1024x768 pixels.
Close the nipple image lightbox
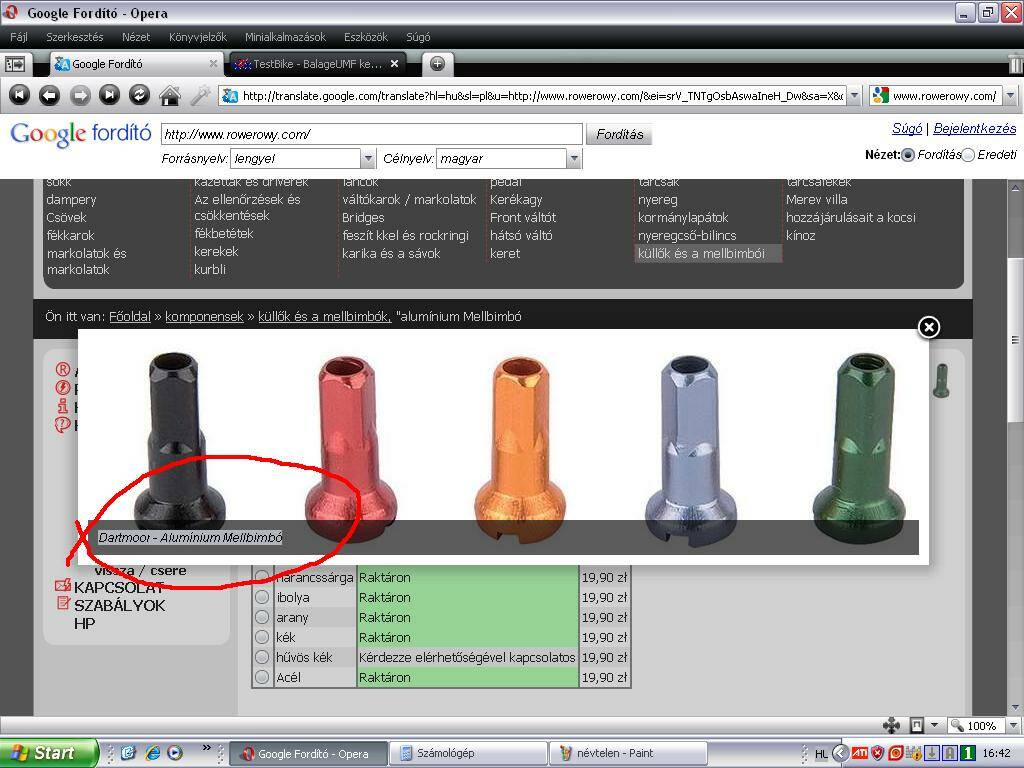pyautogui.click(x=929, y=327)
